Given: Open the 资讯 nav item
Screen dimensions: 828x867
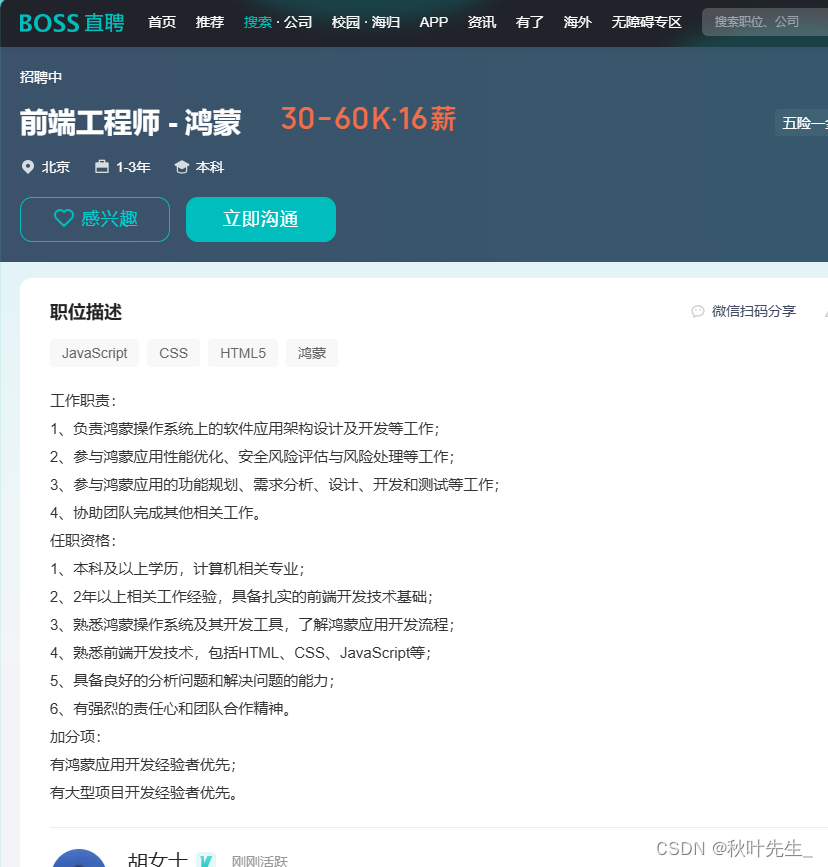Looking at the screenshot, I should pyautogui.click(x=482, y=22).
